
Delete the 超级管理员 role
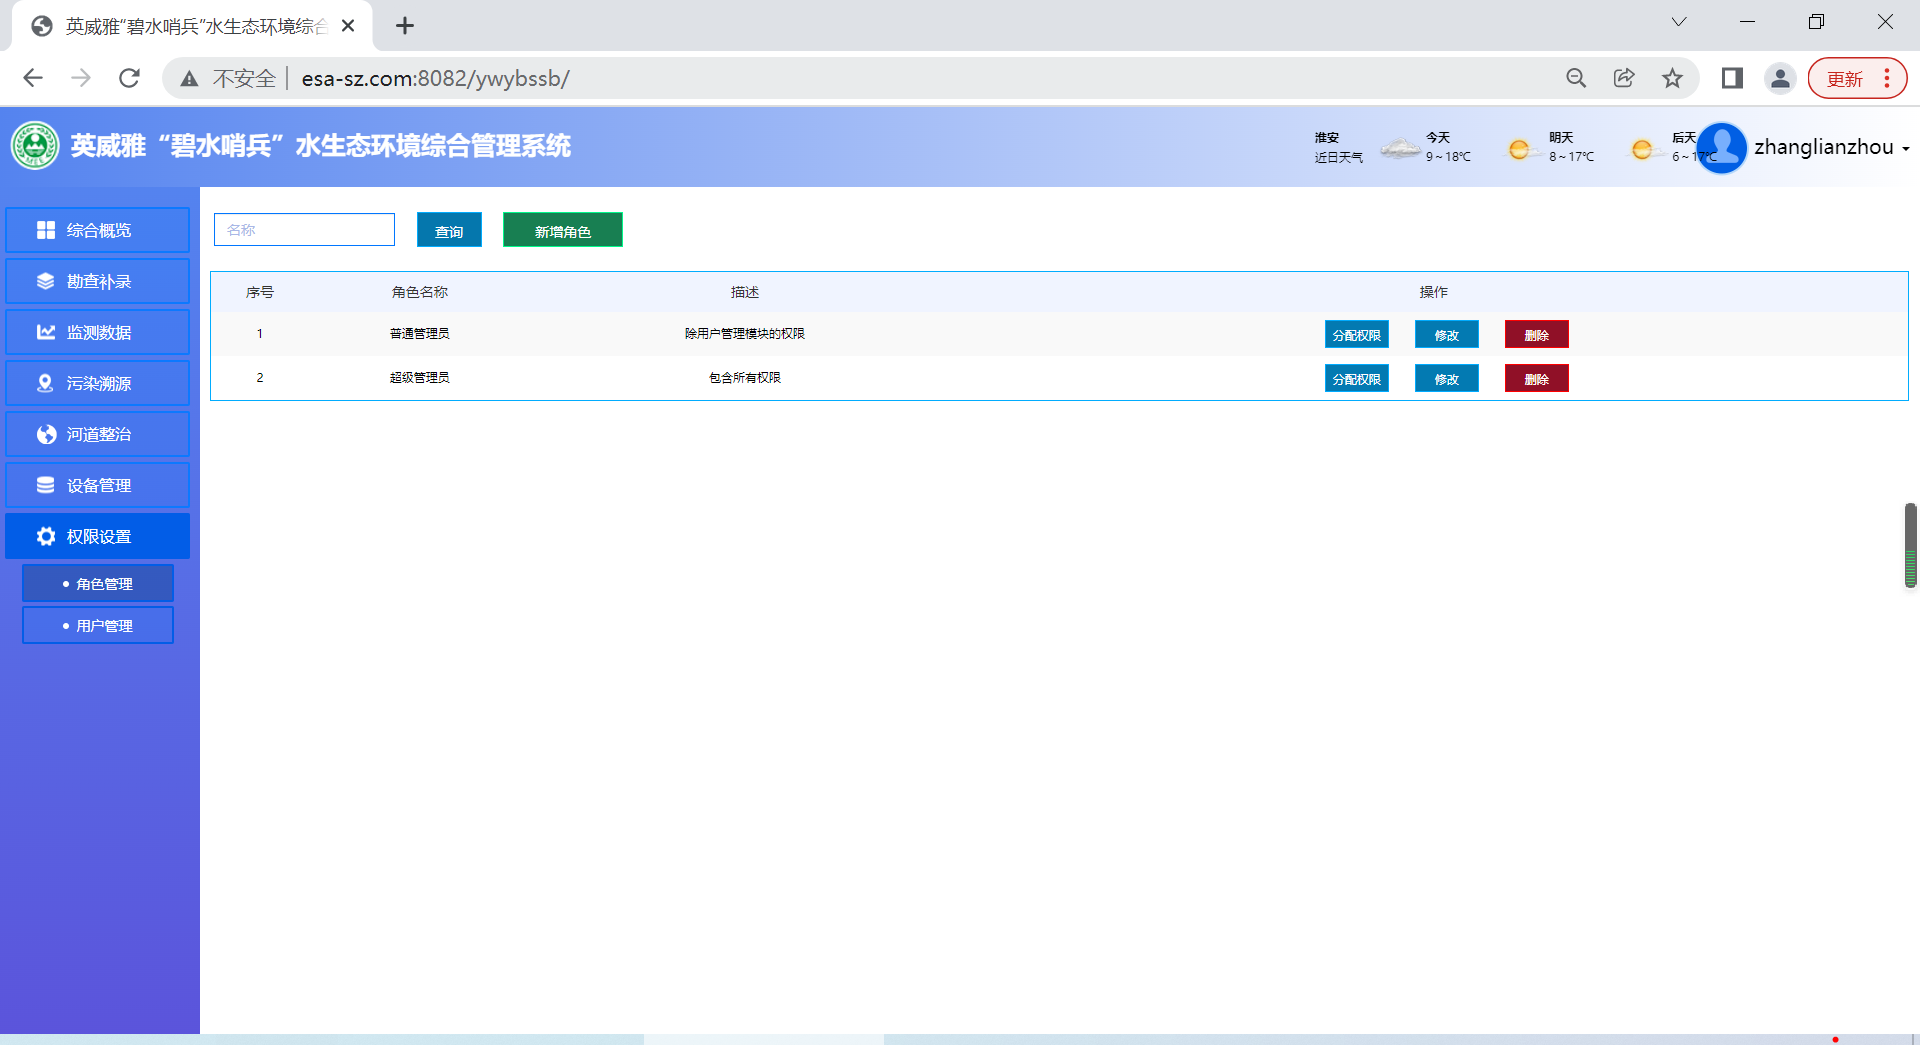[x=1536, y=379]
